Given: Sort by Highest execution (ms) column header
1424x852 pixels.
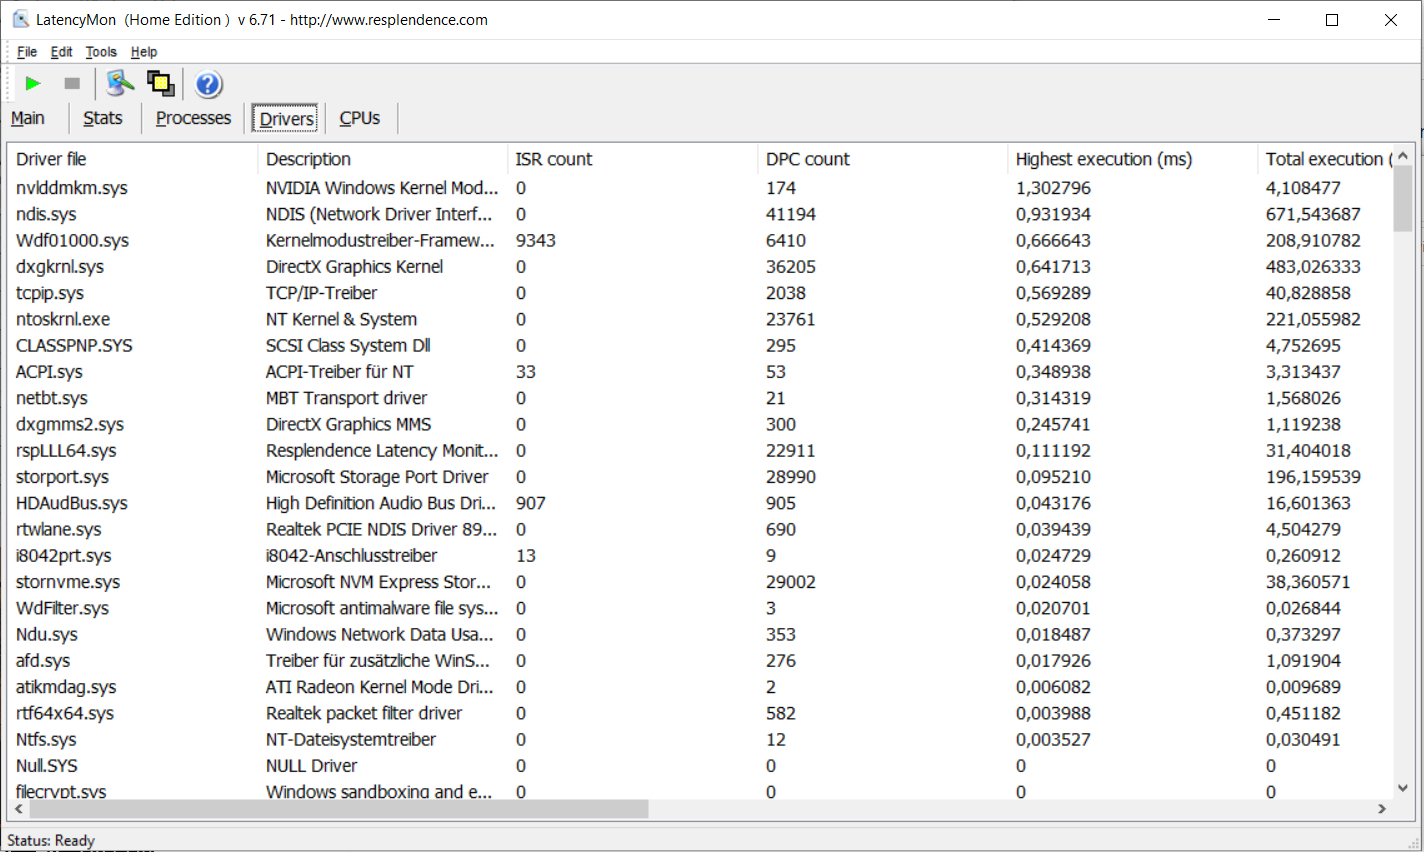Looking at the screenshot, I should [1132, 159].
